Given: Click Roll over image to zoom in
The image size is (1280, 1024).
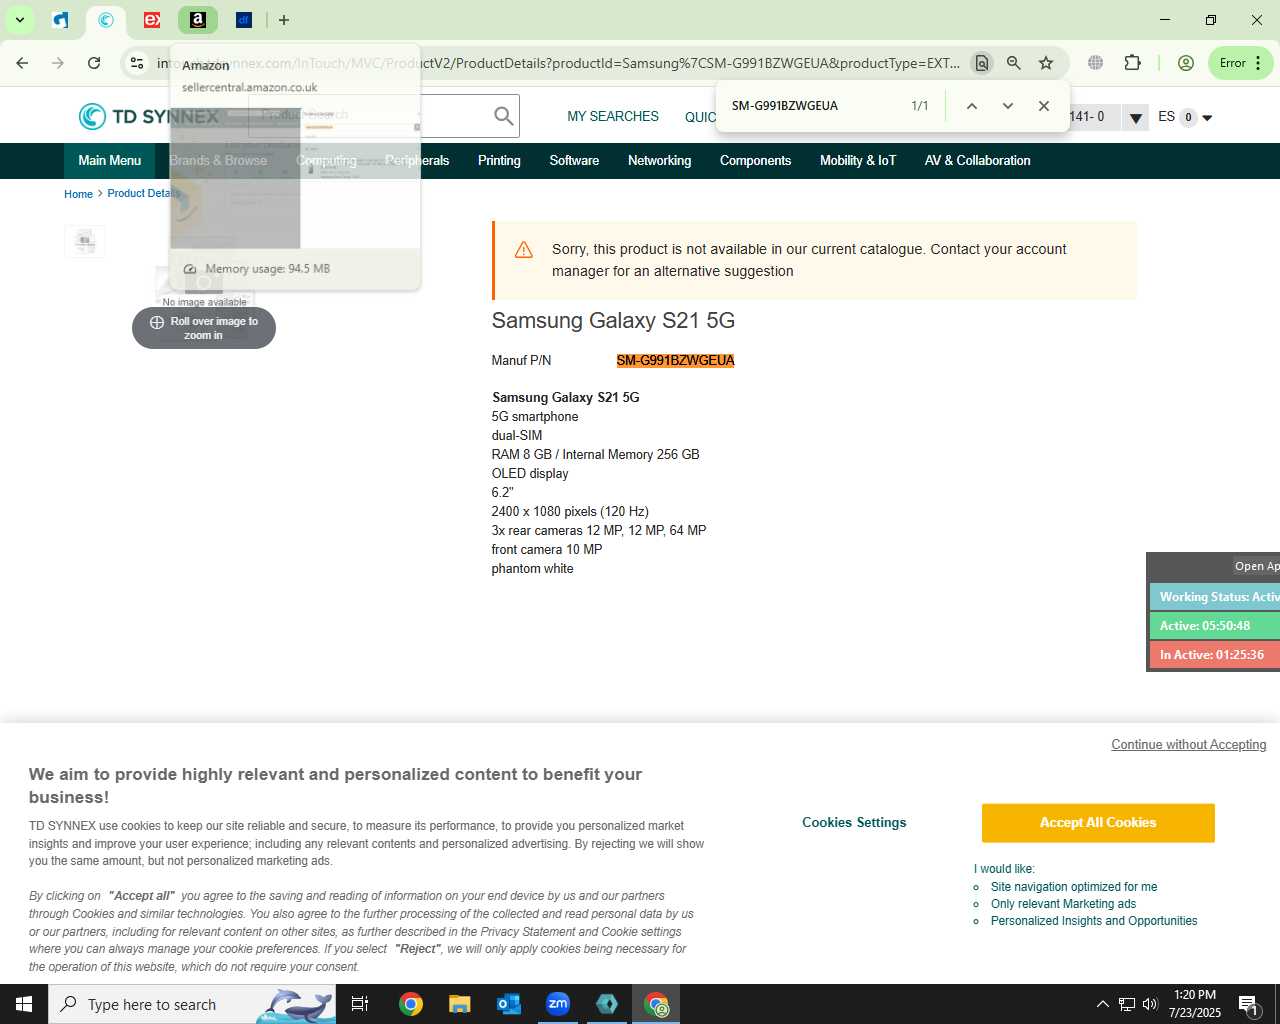Looking at the screenshot, I should (204, 328).
